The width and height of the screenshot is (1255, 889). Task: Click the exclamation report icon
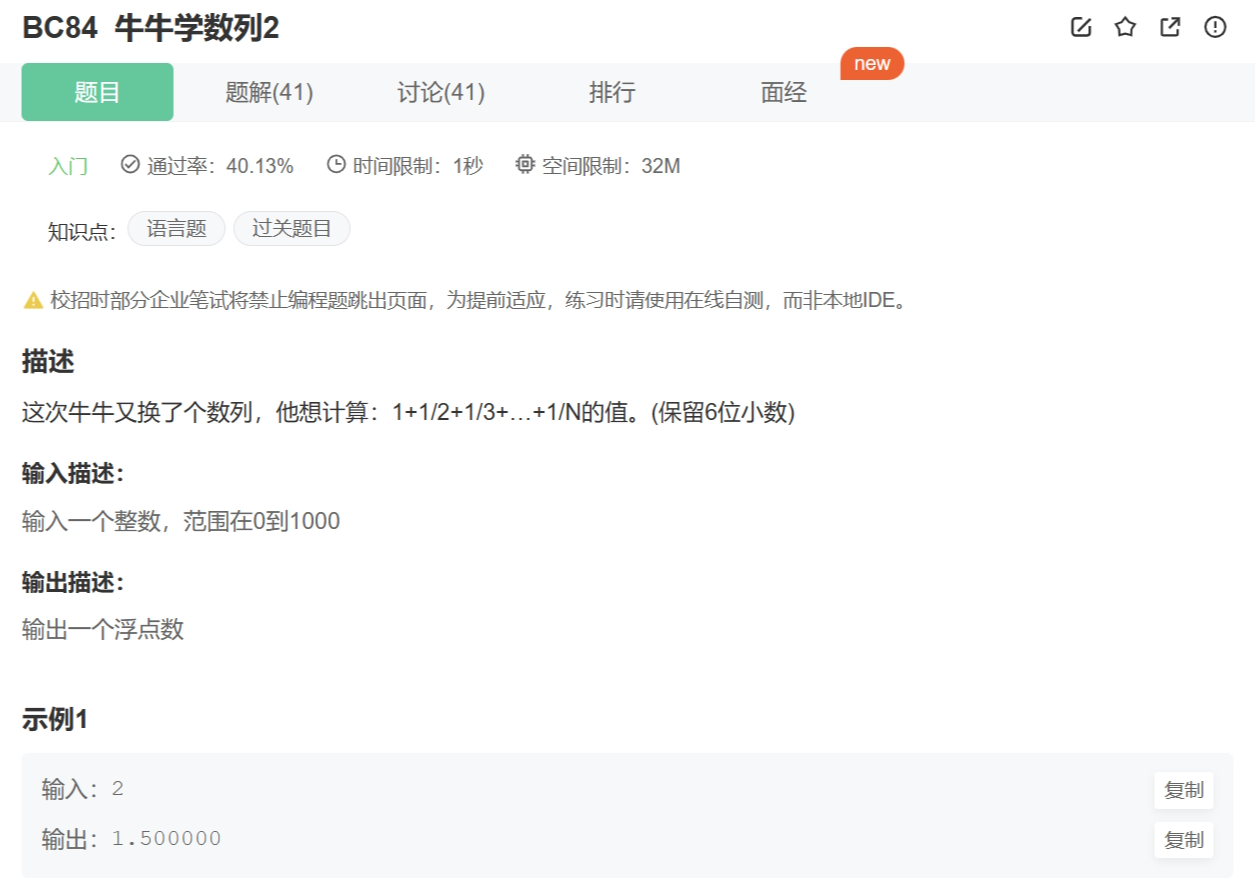click(1214, 27)
